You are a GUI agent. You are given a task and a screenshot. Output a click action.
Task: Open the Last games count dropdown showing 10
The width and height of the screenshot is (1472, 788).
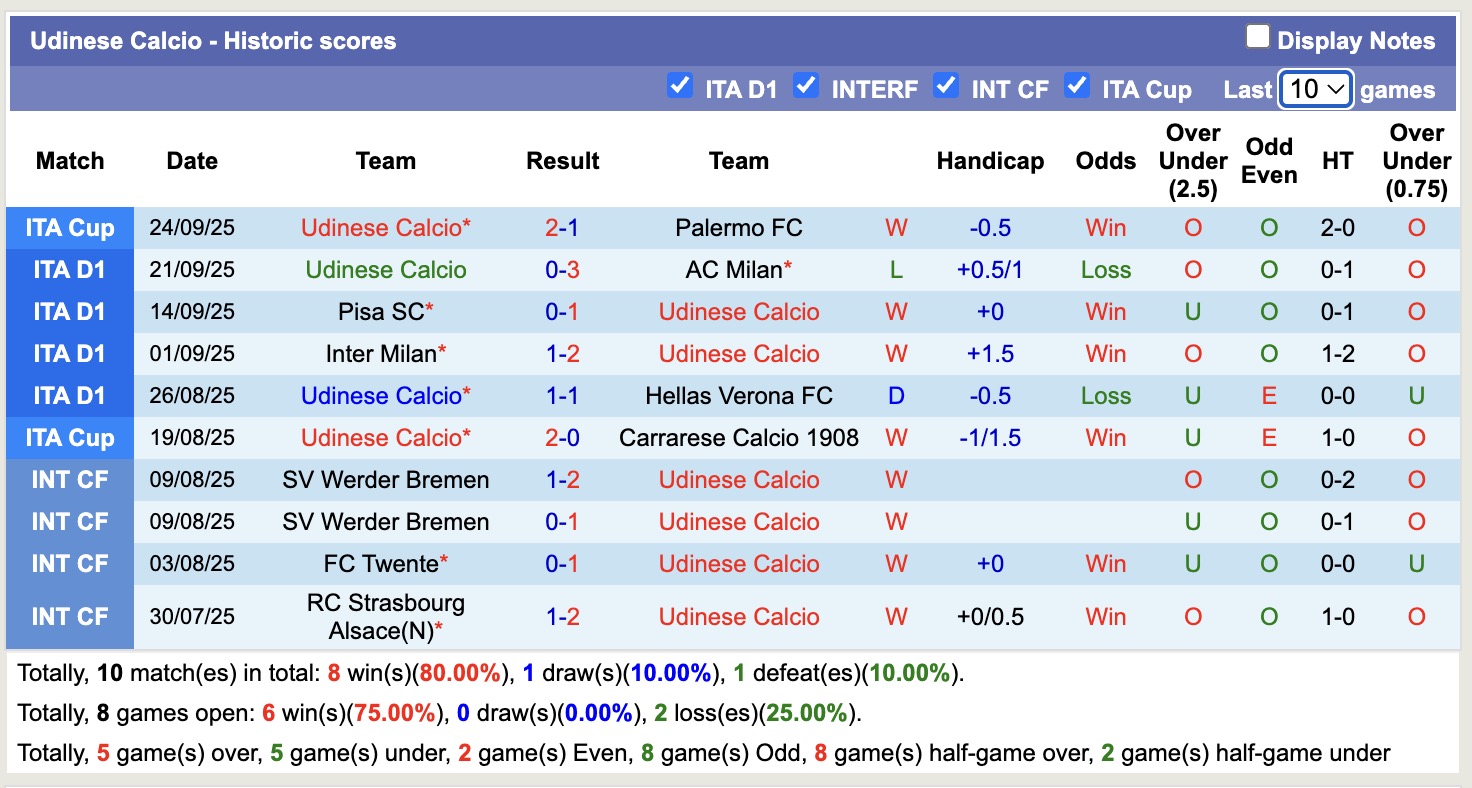point(1315,89)
